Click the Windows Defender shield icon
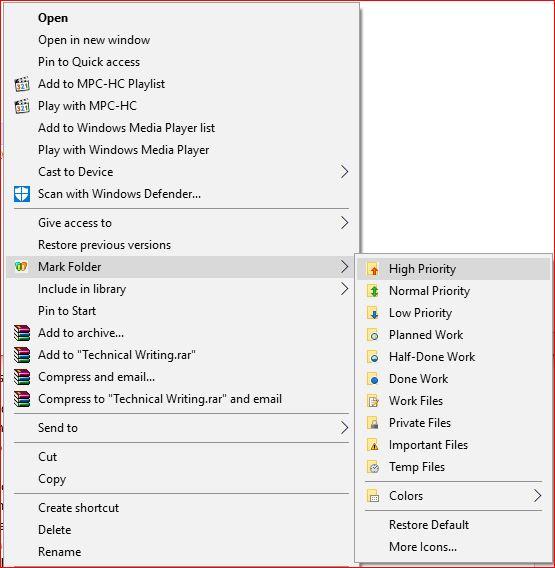Viewport: 555px width, 568px height. tap(22, 194)
